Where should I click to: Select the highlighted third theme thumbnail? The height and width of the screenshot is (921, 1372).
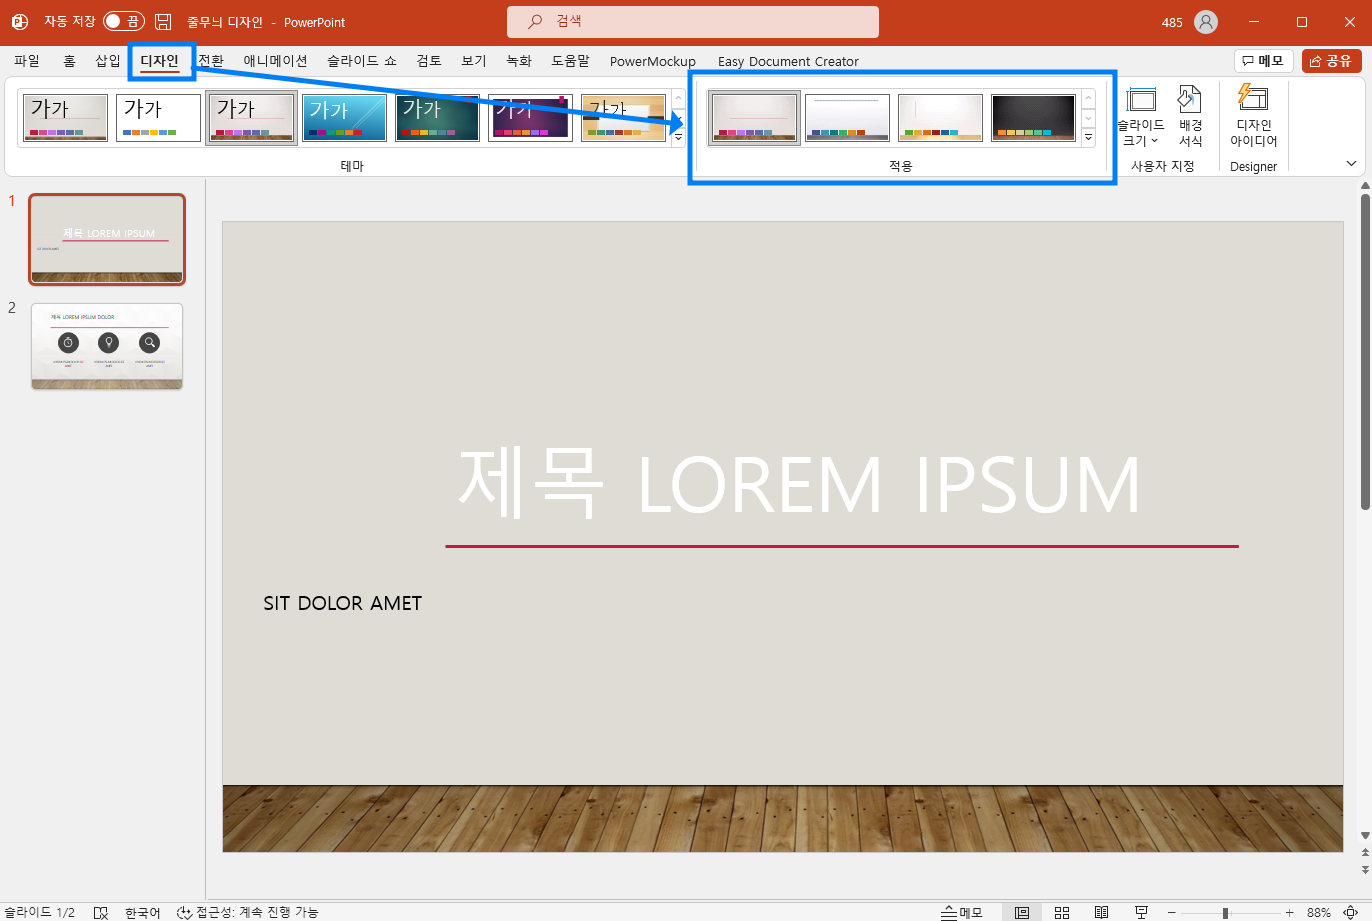pos(252,118)
